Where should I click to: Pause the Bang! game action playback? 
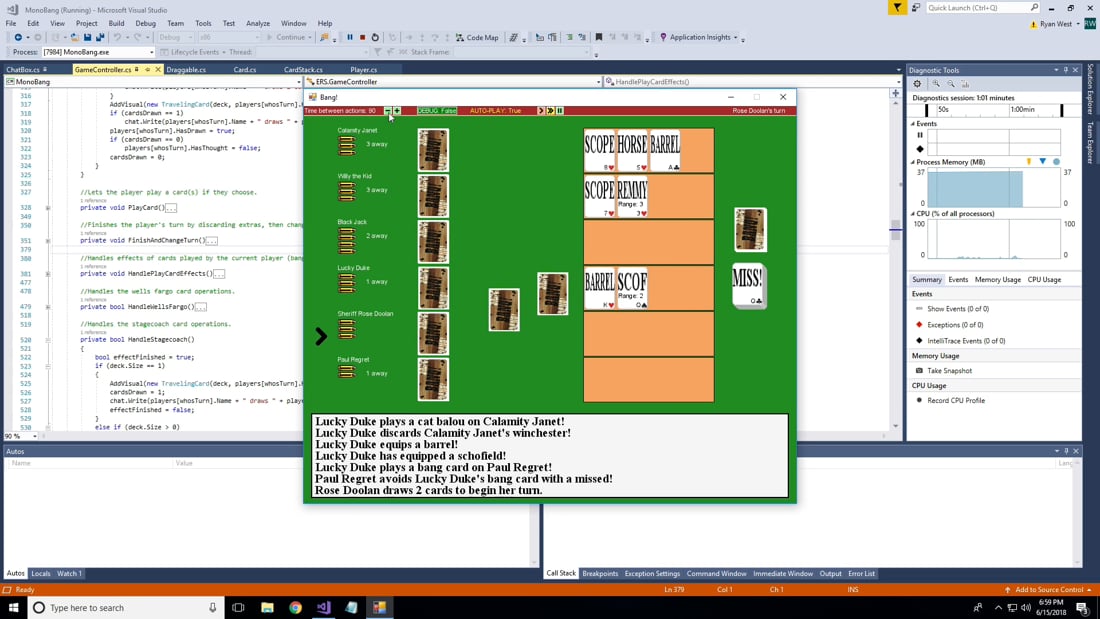[x=559, y=111]
